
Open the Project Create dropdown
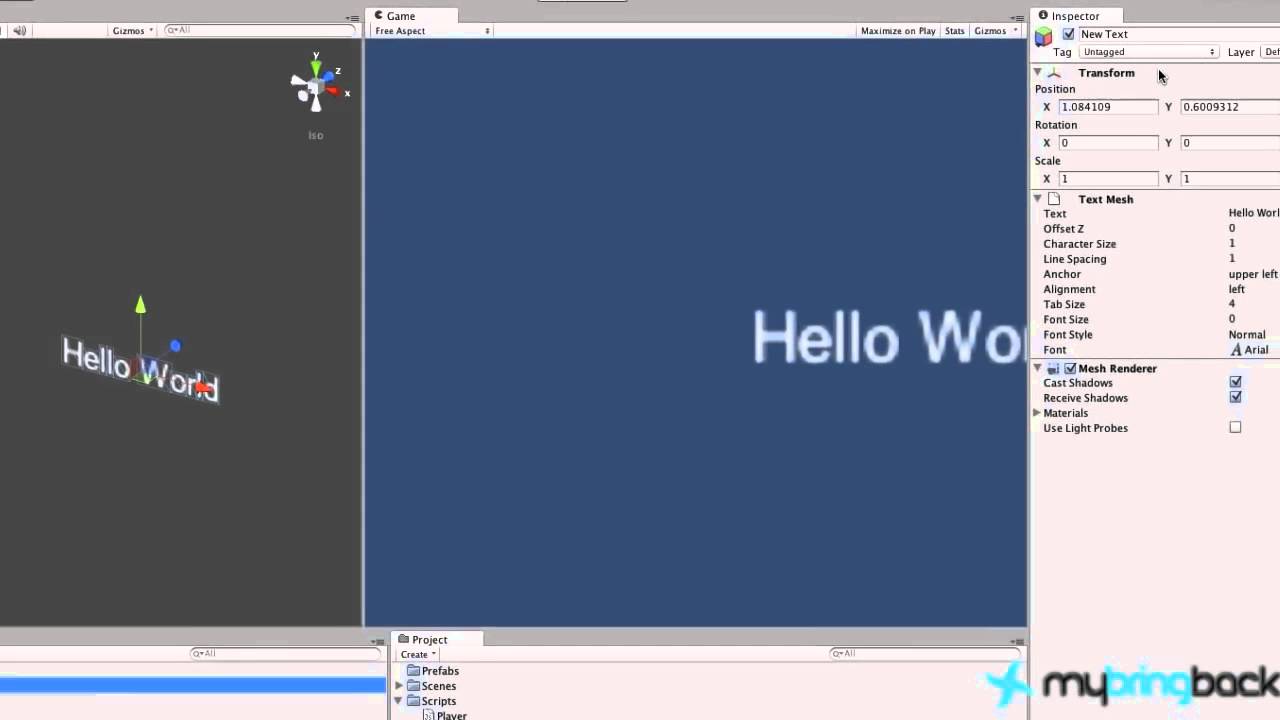pyautogui.click(x=418, y=654)
